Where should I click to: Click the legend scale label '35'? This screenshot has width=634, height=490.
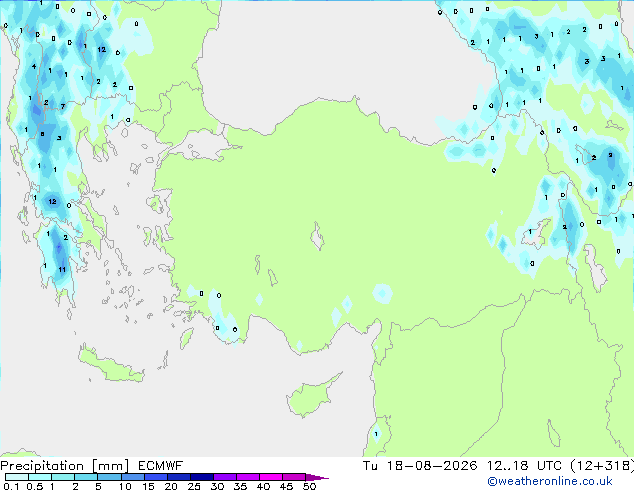tap(240, 486)
